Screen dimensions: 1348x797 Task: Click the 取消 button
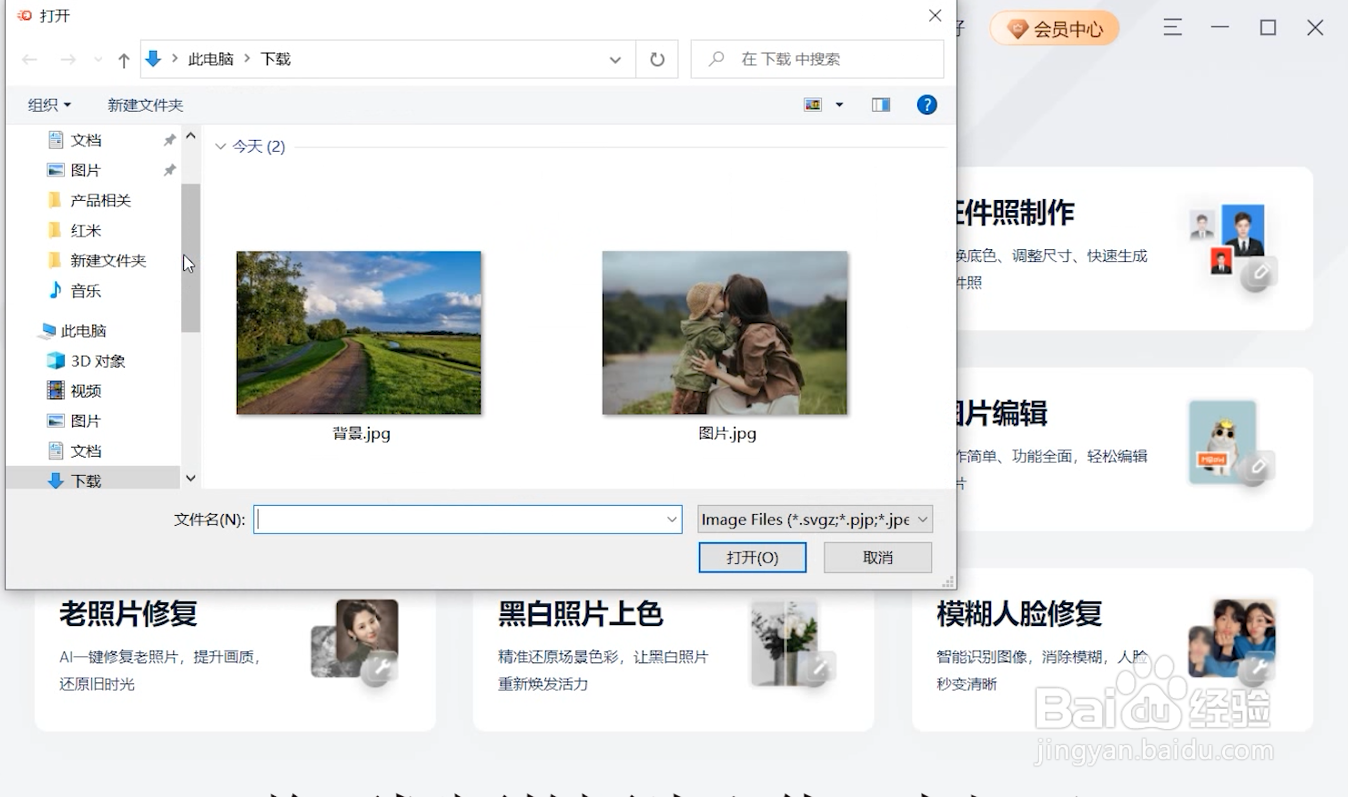point(877,557)
